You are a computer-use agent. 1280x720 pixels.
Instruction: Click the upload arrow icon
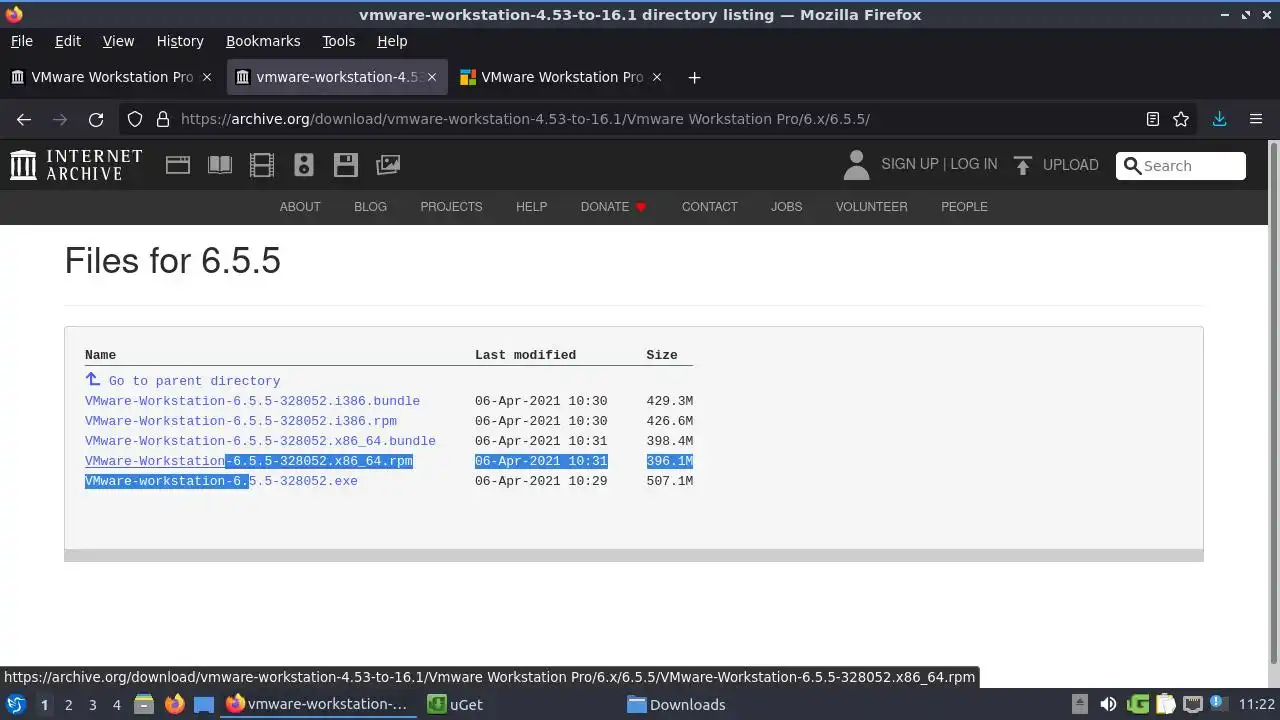point(1022,166)
